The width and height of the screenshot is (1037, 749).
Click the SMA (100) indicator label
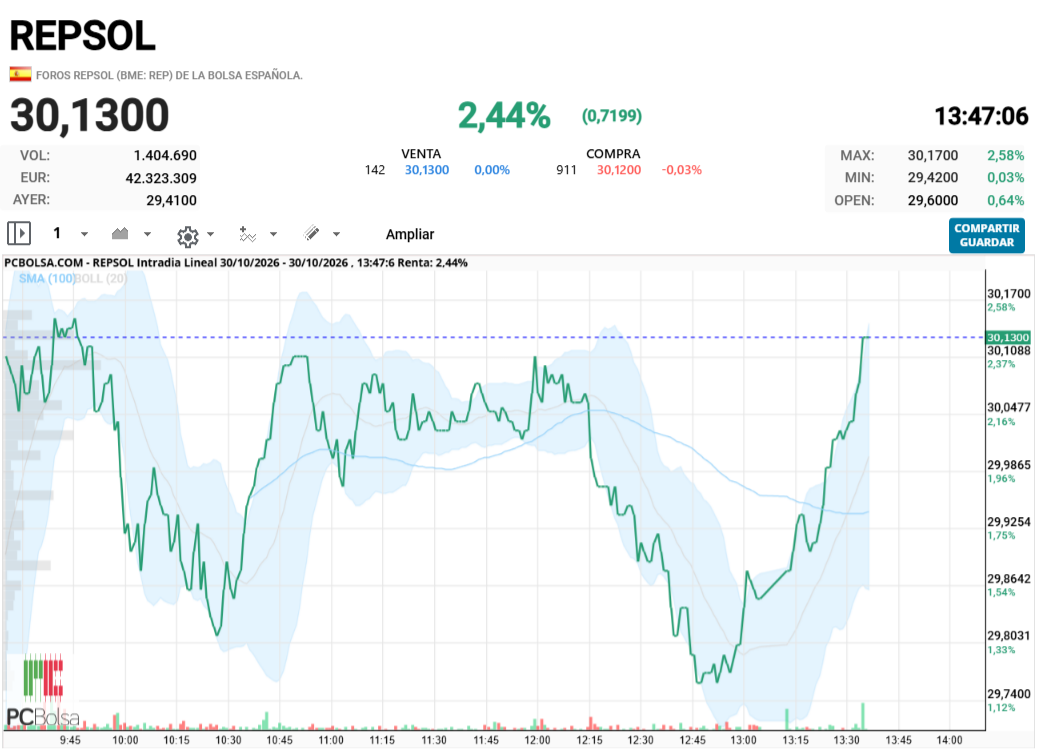pyautogui.click(x=47, y=278)
